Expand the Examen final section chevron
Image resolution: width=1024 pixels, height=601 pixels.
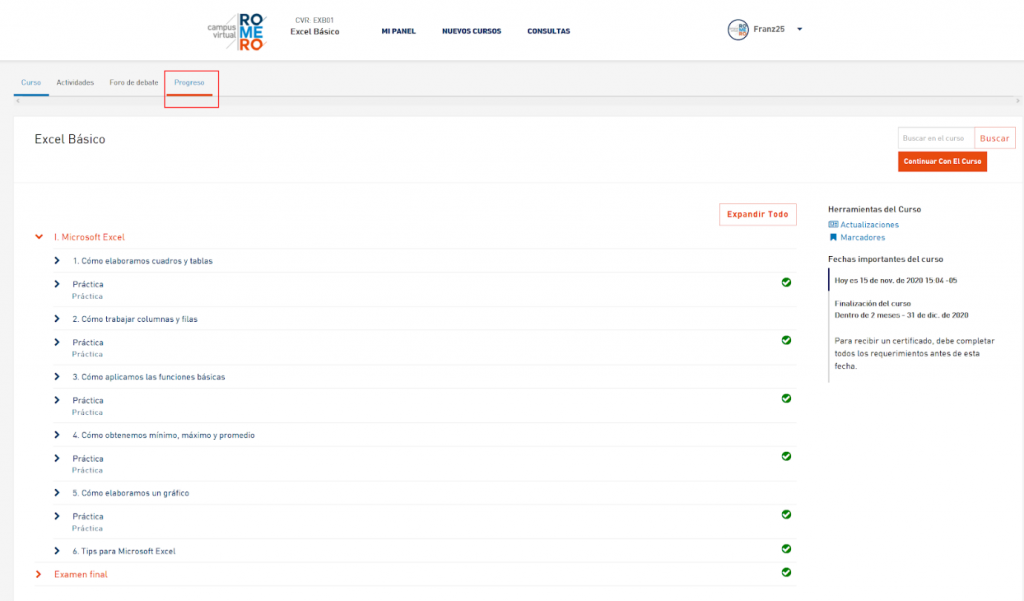(x=39, y=574)
